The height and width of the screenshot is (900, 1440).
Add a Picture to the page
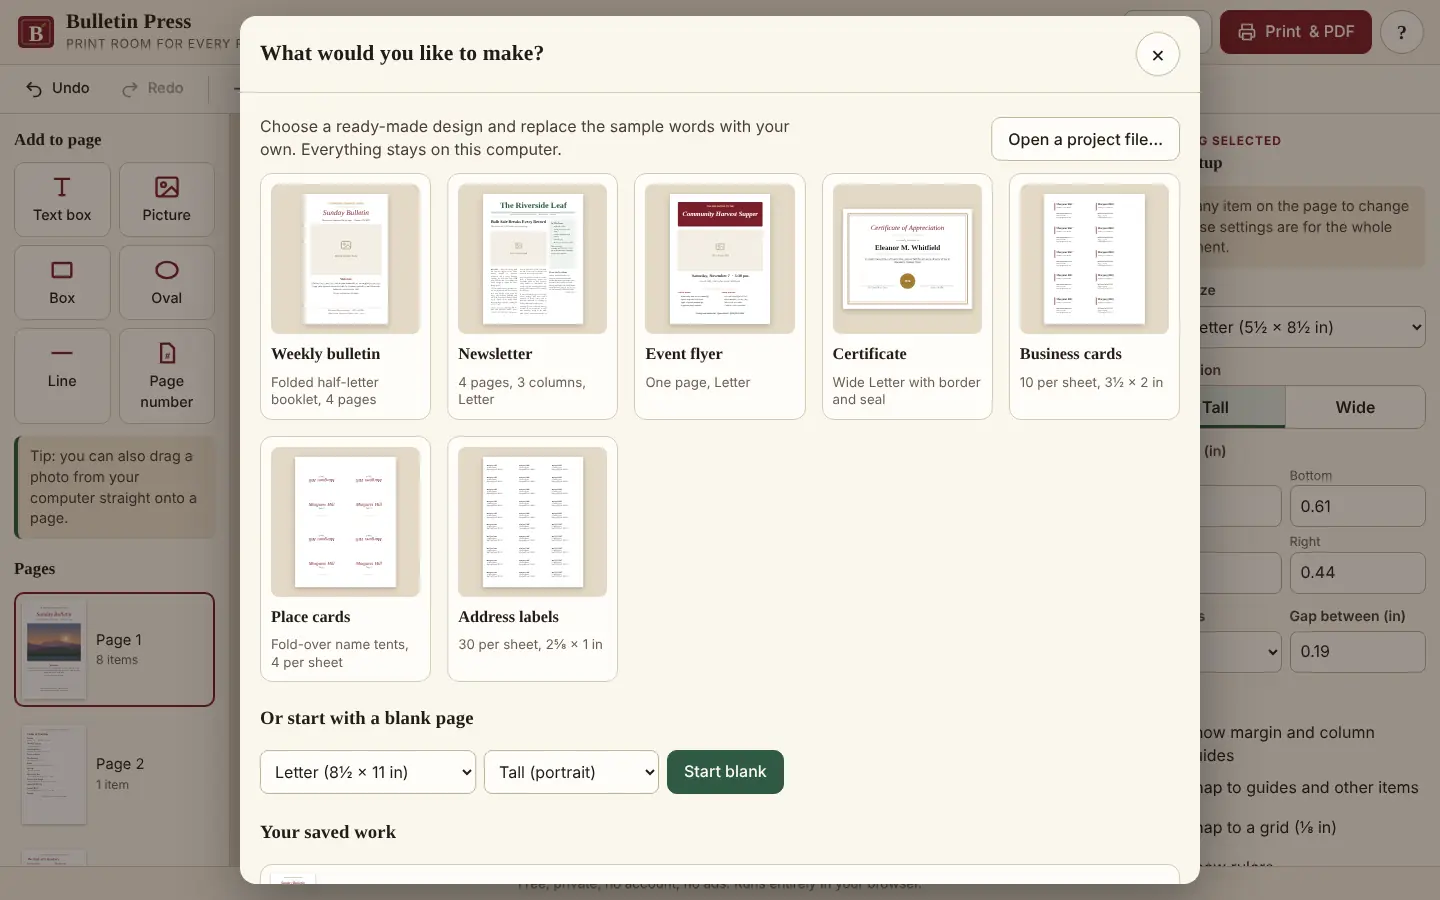(x=167, y=200)
